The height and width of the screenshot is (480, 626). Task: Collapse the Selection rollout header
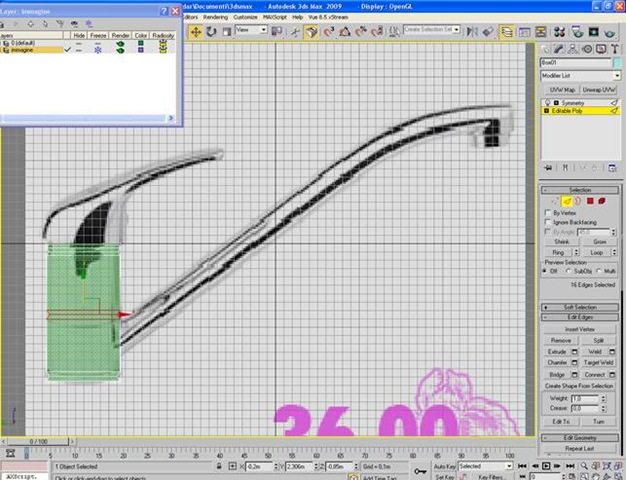pyautogui.click(x=581, y=189)
